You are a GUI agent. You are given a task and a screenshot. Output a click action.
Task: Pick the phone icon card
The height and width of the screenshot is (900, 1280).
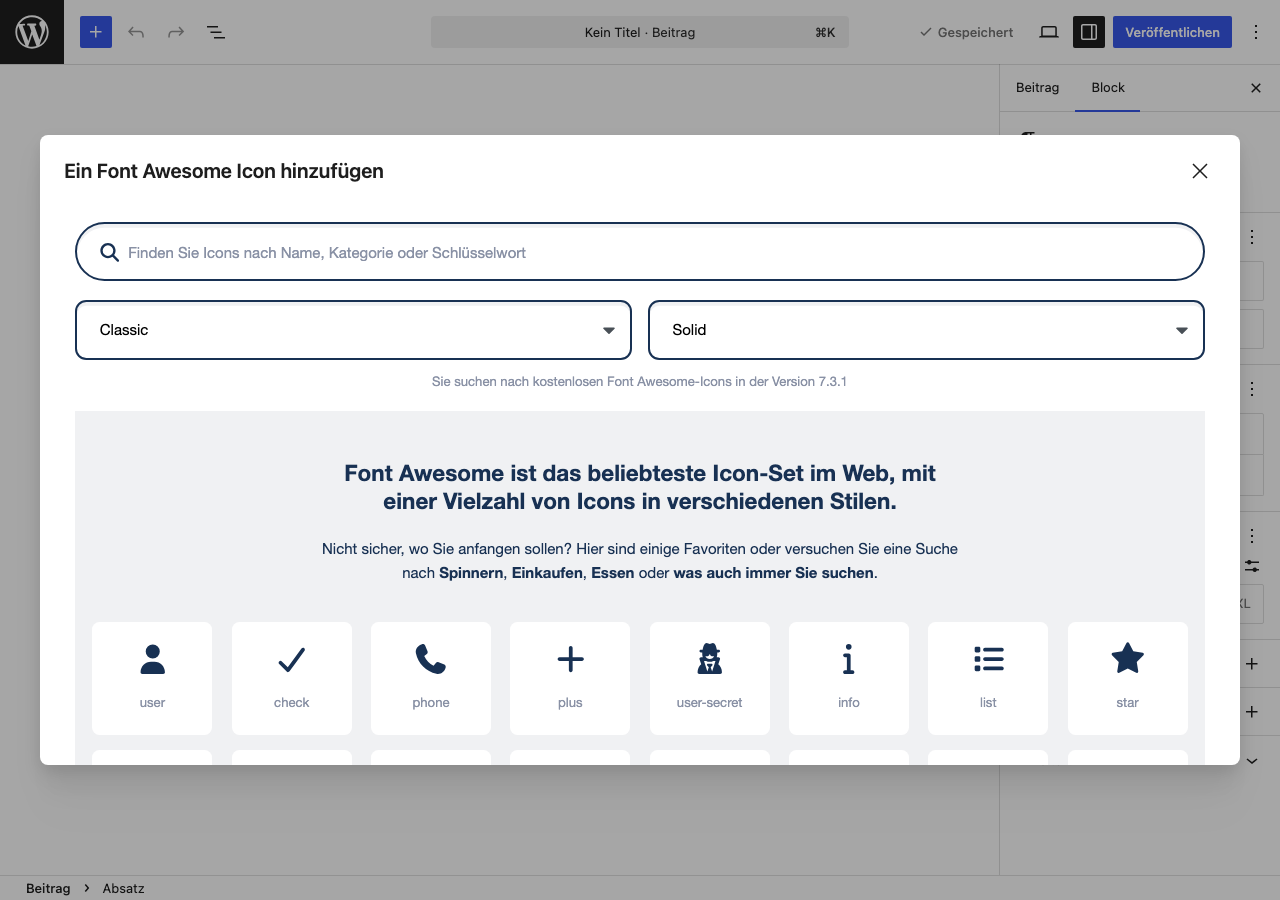click(431, 678)
